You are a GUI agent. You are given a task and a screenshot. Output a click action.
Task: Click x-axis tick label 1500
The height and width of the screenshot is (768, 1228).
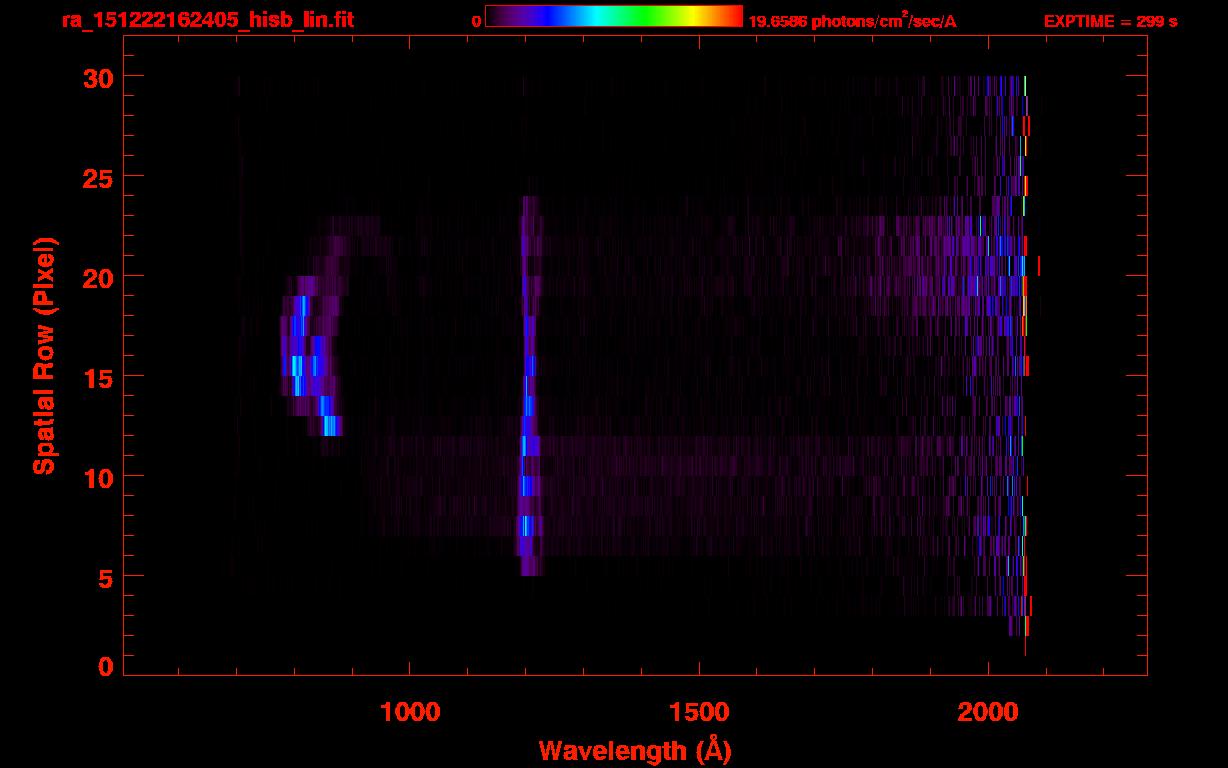click(x=698, y=712)
